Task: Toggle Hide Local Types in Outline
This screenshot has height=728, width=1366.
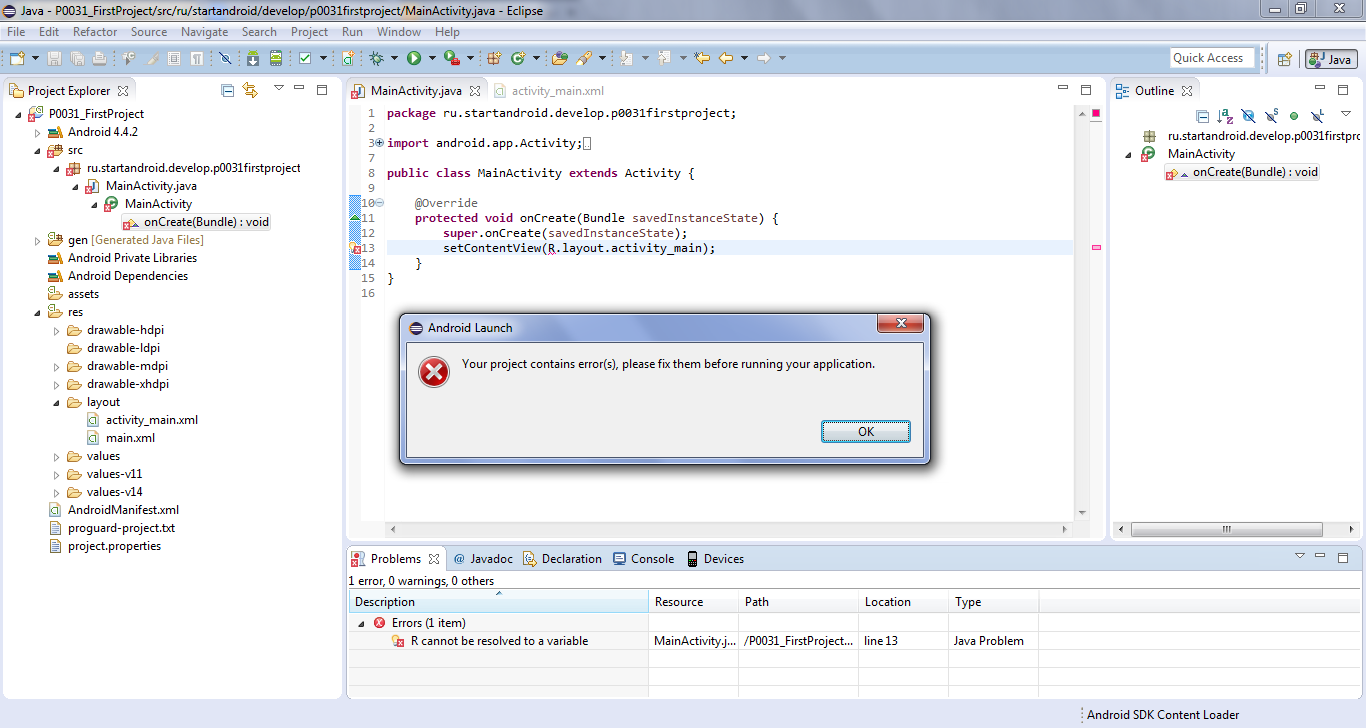Action: (1318, 115)
